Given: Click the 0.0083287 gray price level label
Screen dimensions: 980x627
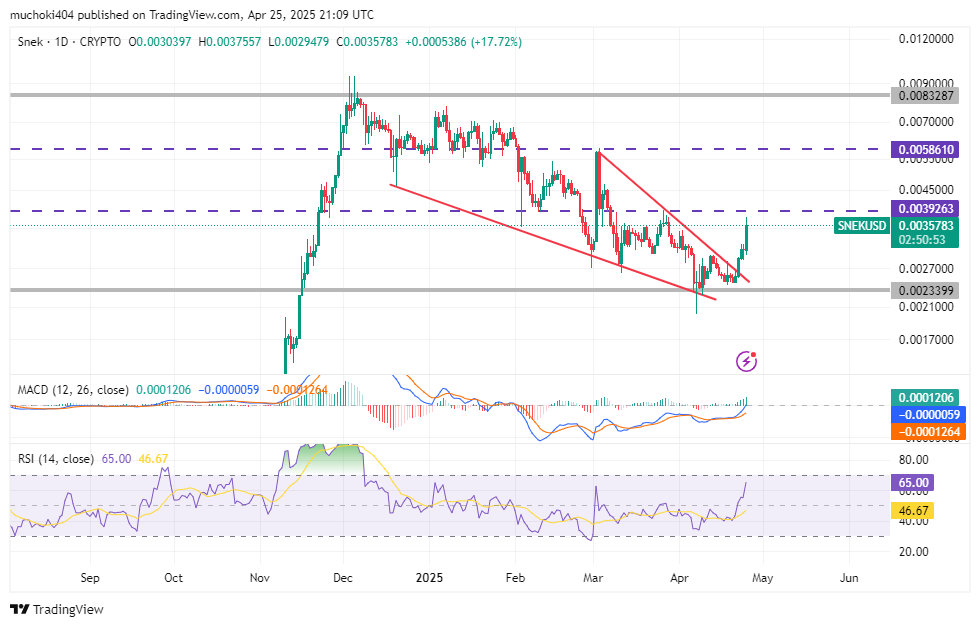Looking at the screenshot, I should coord(927,96).
